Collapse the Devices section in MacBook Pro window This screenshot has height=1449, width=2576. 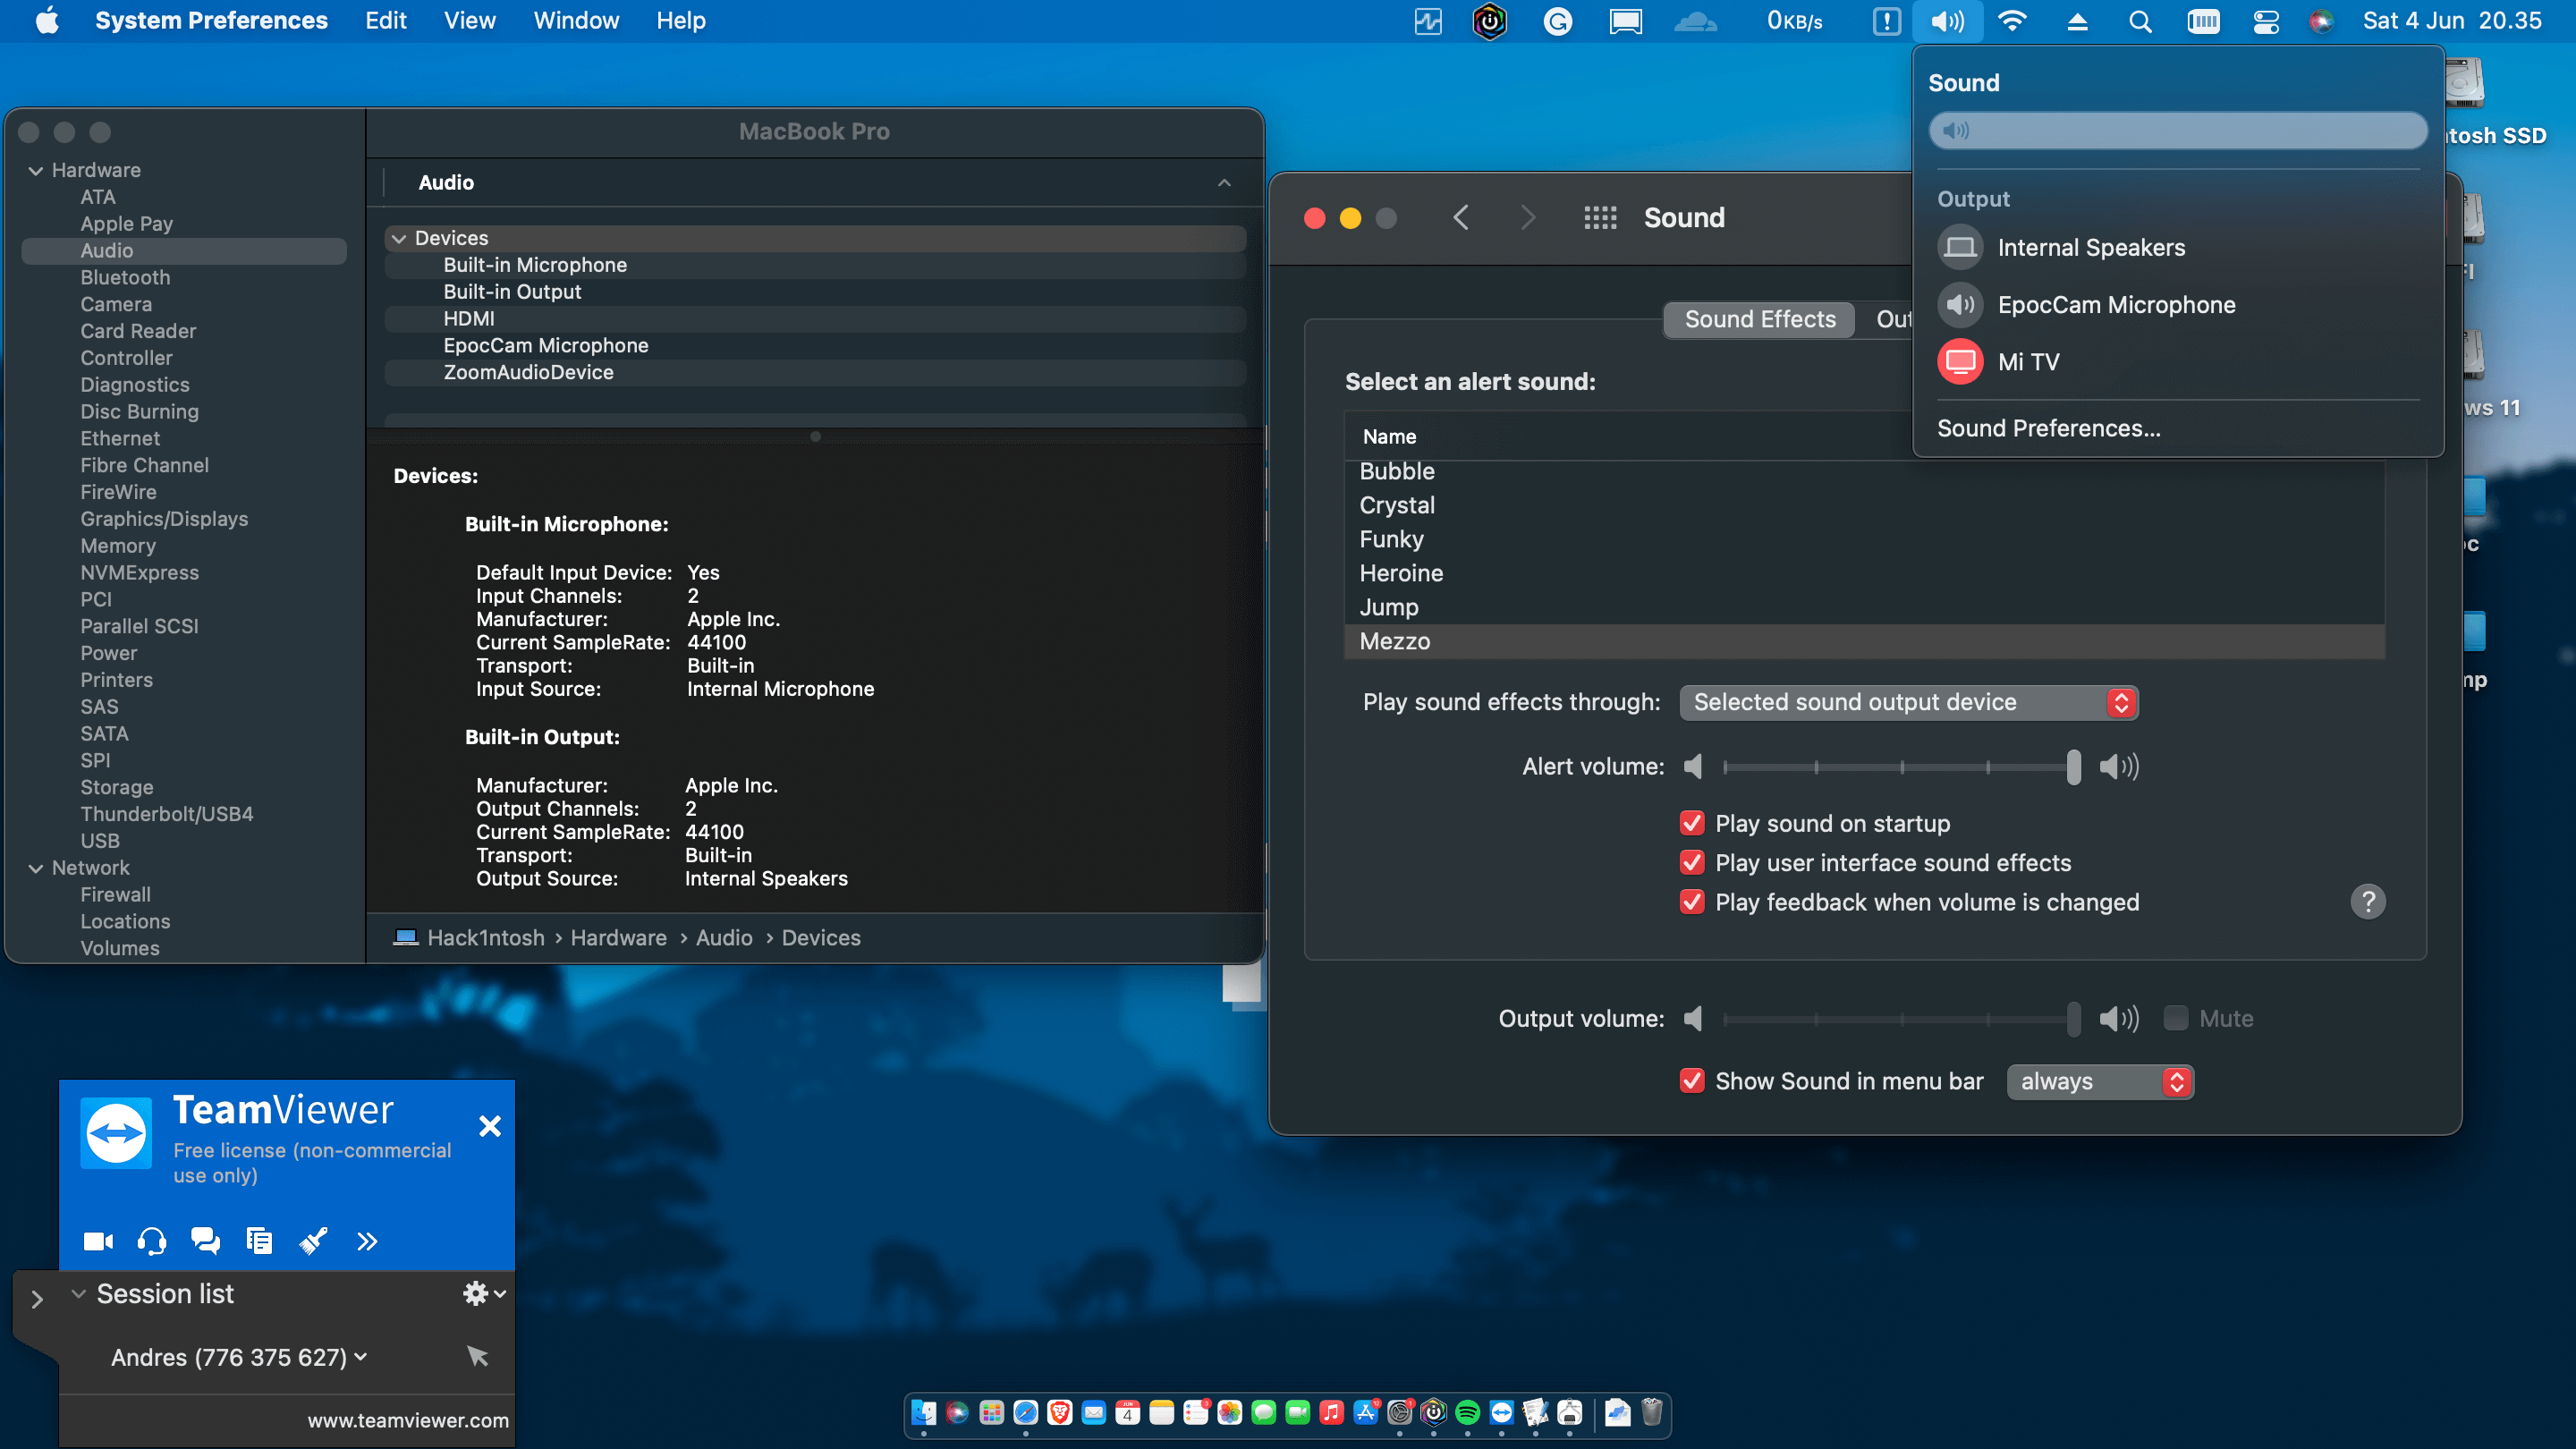pyautogui.click(x=399, y=238)
